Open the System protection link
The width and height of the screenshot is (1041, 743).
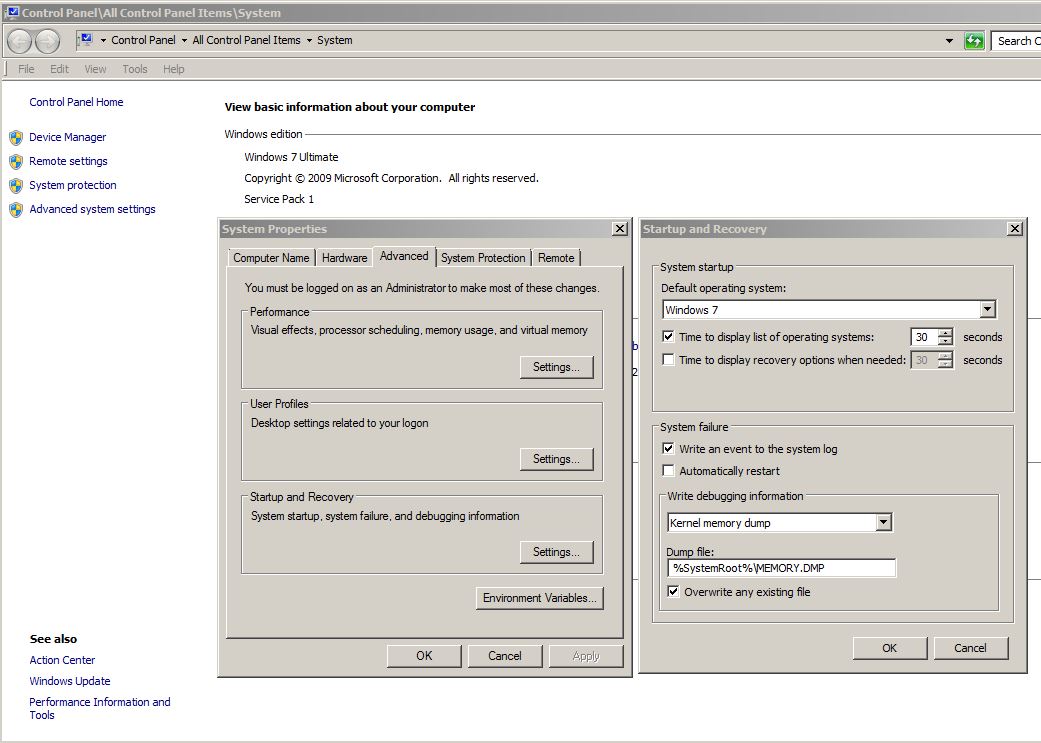[x=73, y=185]
